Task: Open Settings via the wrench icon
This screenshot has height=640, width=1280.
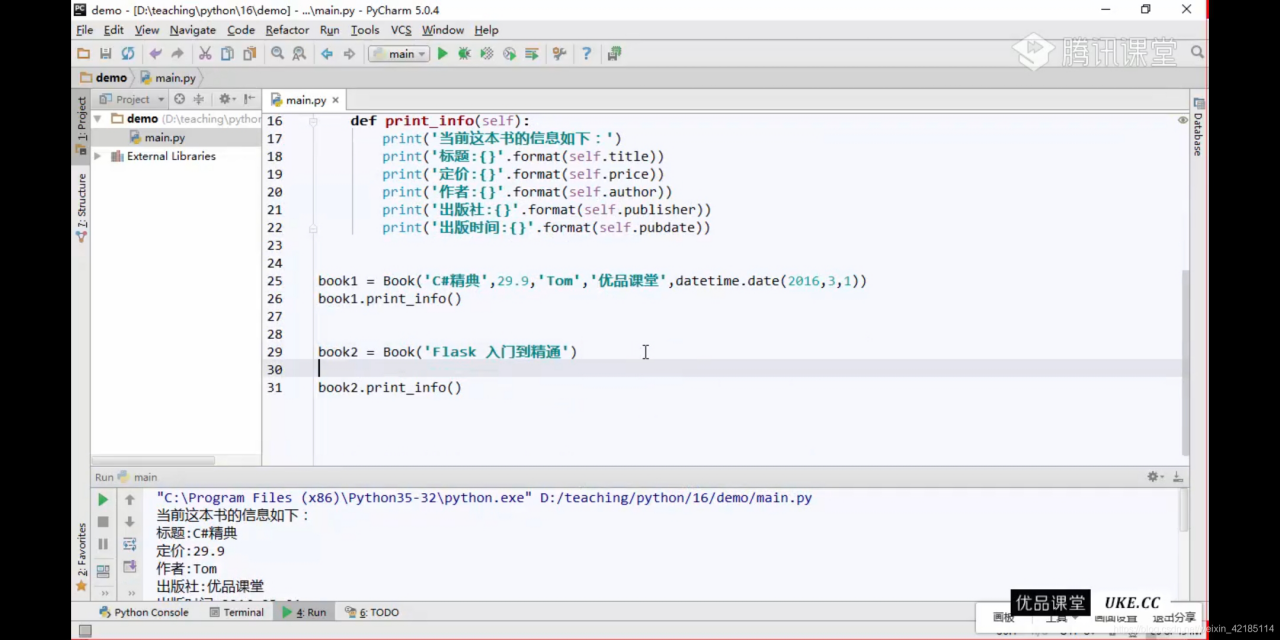Action: point(559,54)
